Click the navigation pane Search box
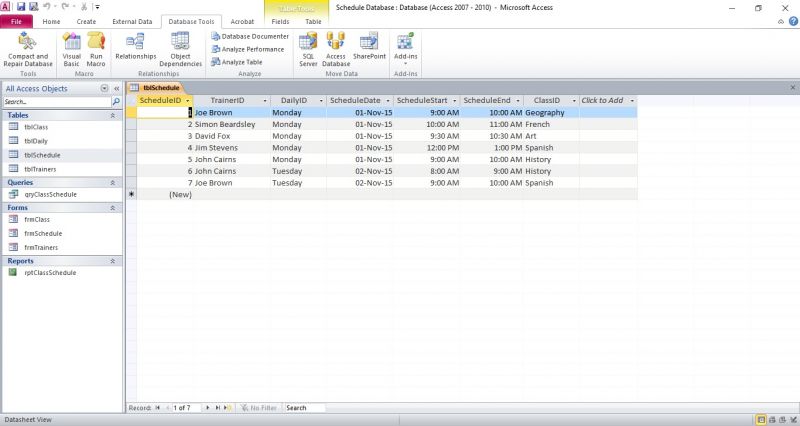This screenshot has width=800, height=426. pos(55,102)
